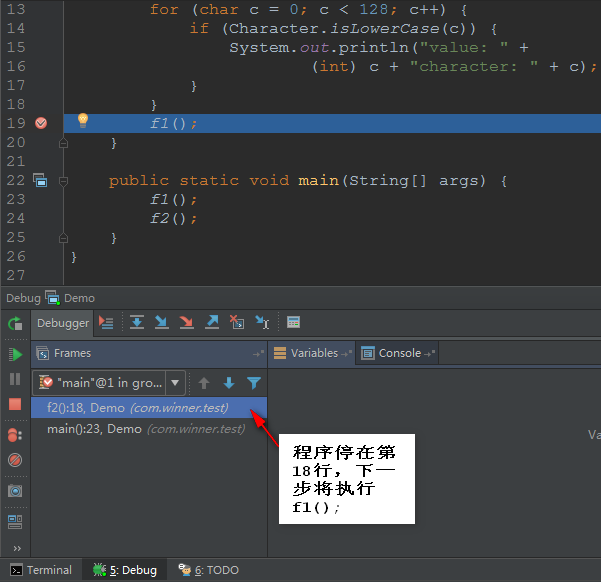
Task: Click f1() call on line 23
Action: pyautogui.click(x=173, y=199)
